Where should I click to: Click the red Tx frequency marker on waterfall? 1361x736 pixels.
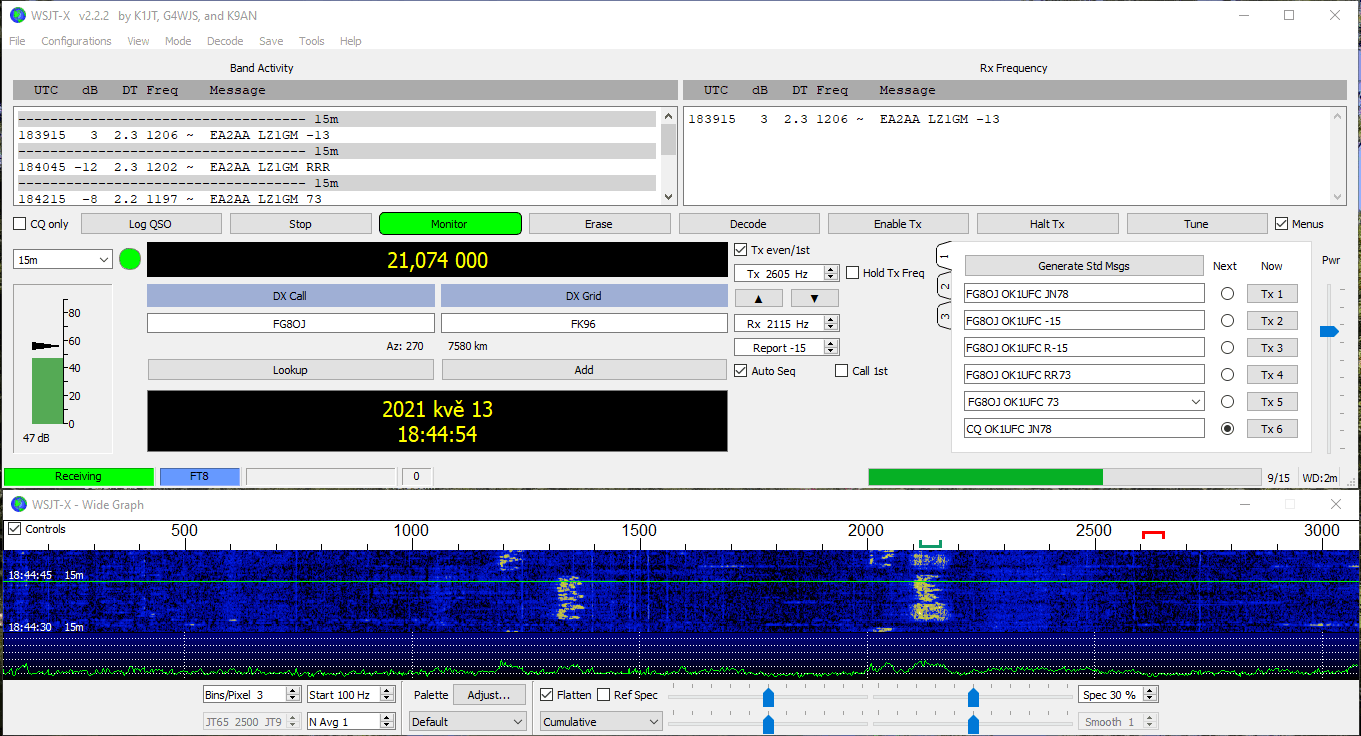[1153, 536]
